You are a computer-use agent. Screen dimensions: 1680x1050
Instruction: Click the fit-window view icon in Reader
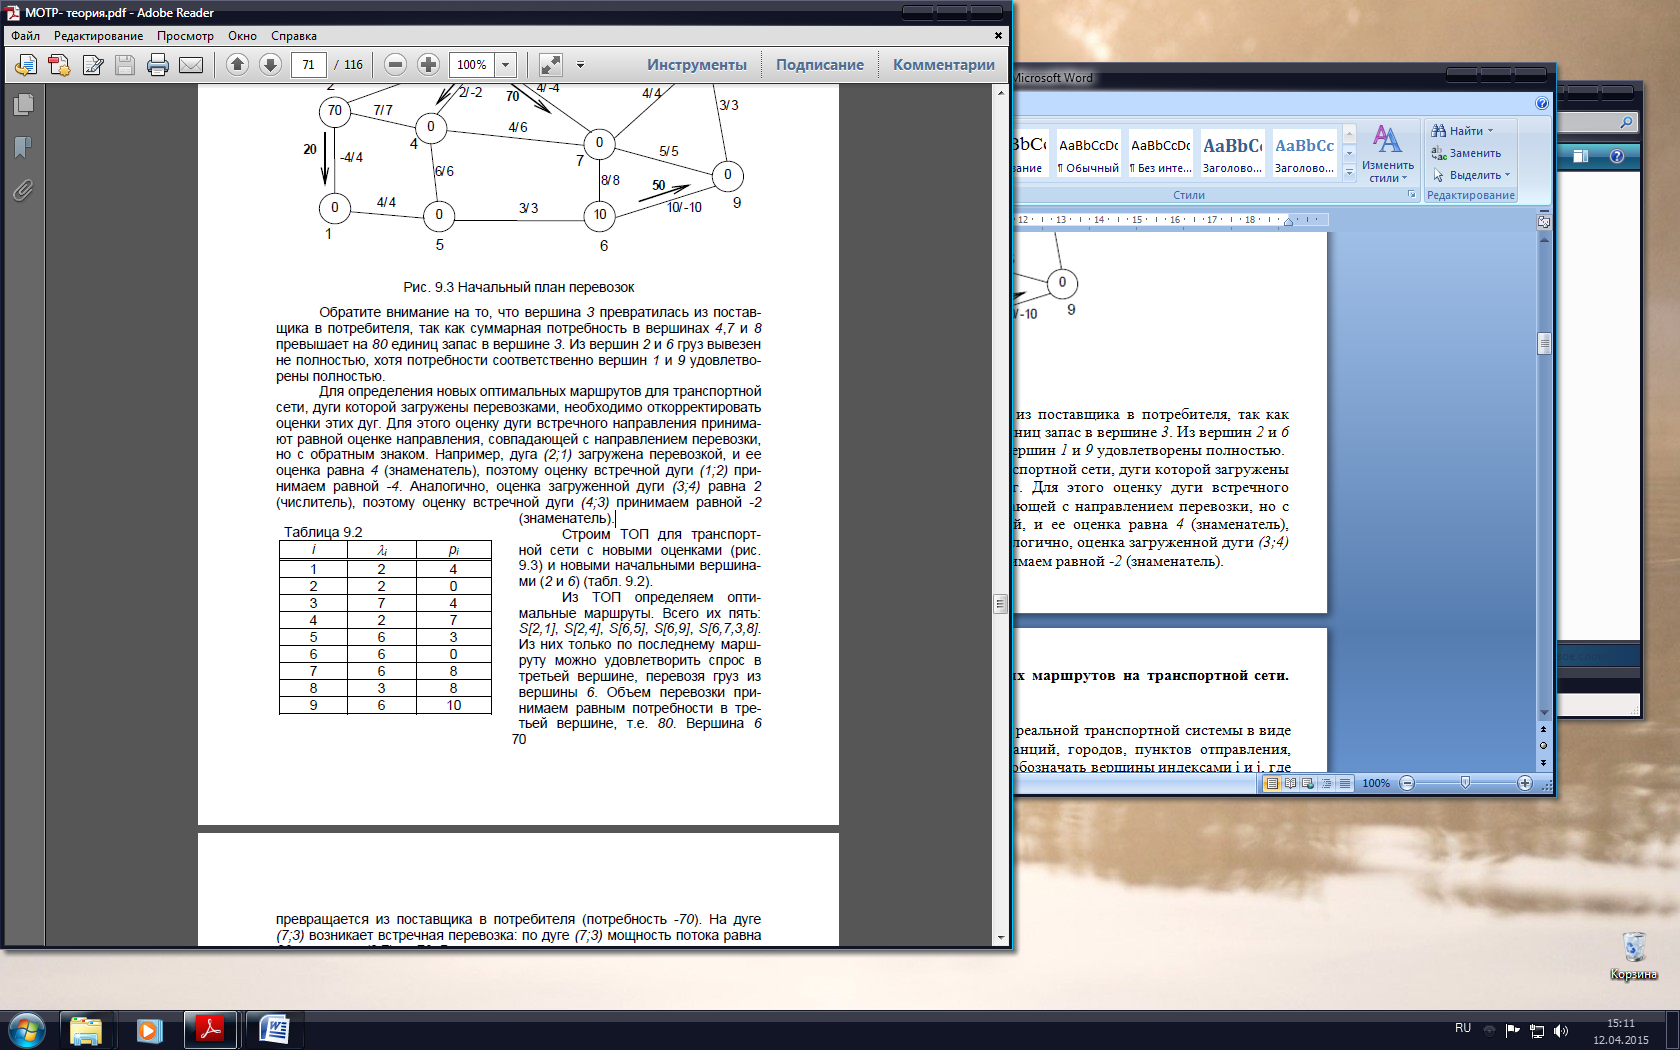click(551, 65)
